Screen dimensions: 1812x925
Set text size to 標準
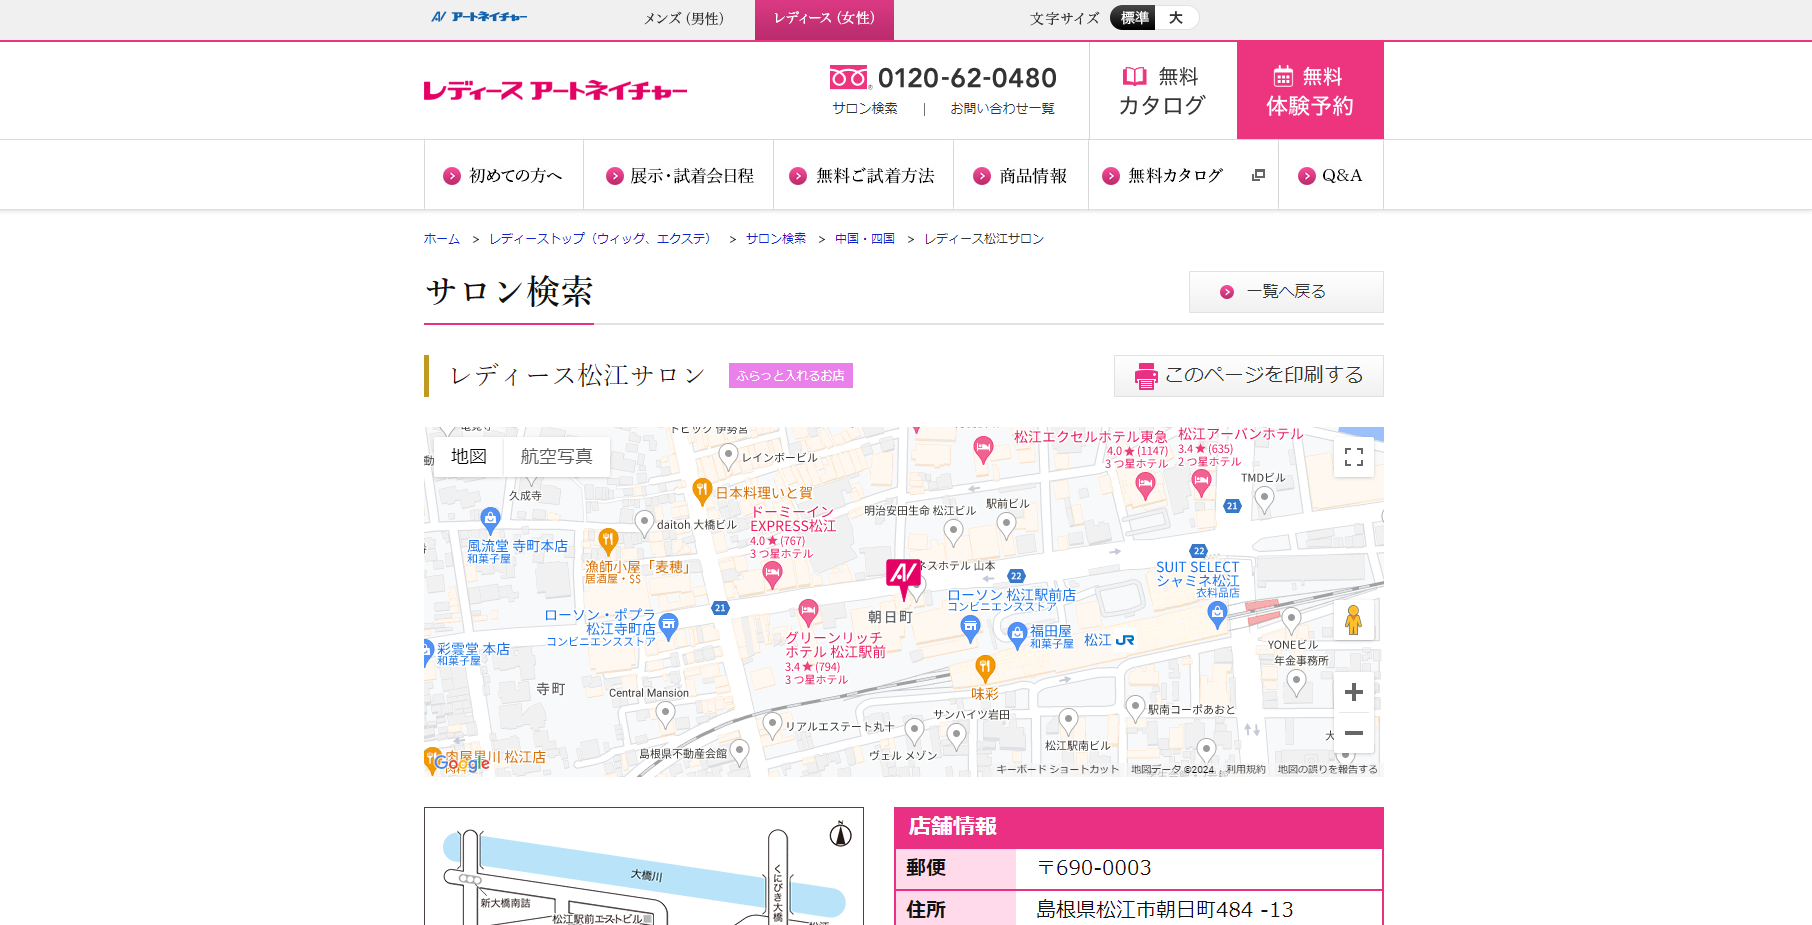point(1134,18)
